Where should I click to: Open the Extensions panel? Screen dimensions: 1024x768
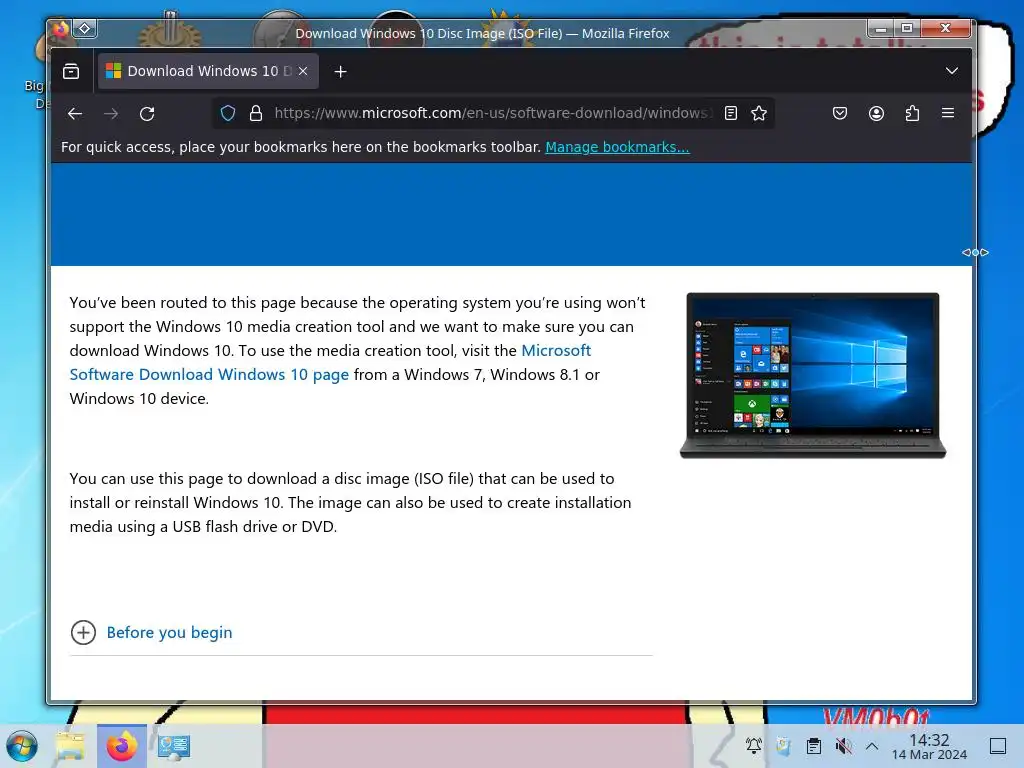[912, 113]
